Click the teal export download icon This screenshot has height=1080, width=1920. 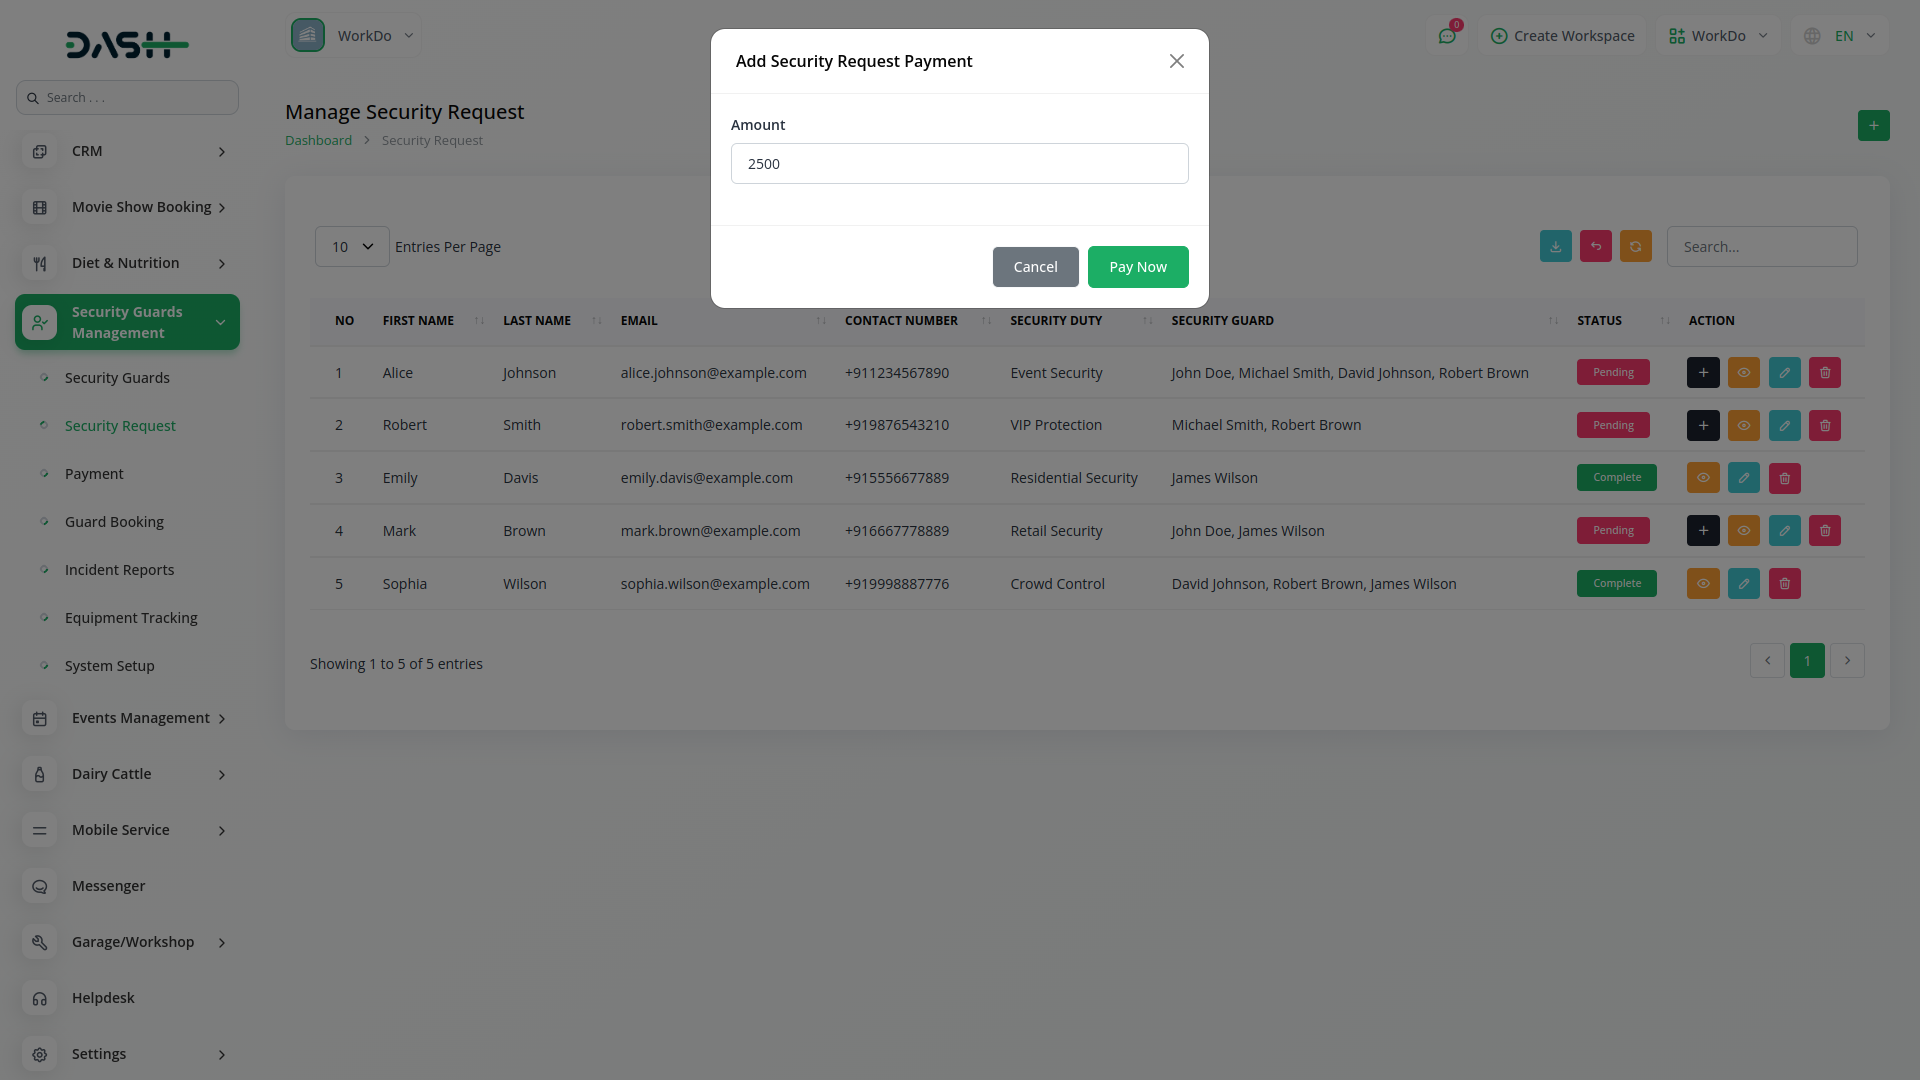pos(1555,247)
